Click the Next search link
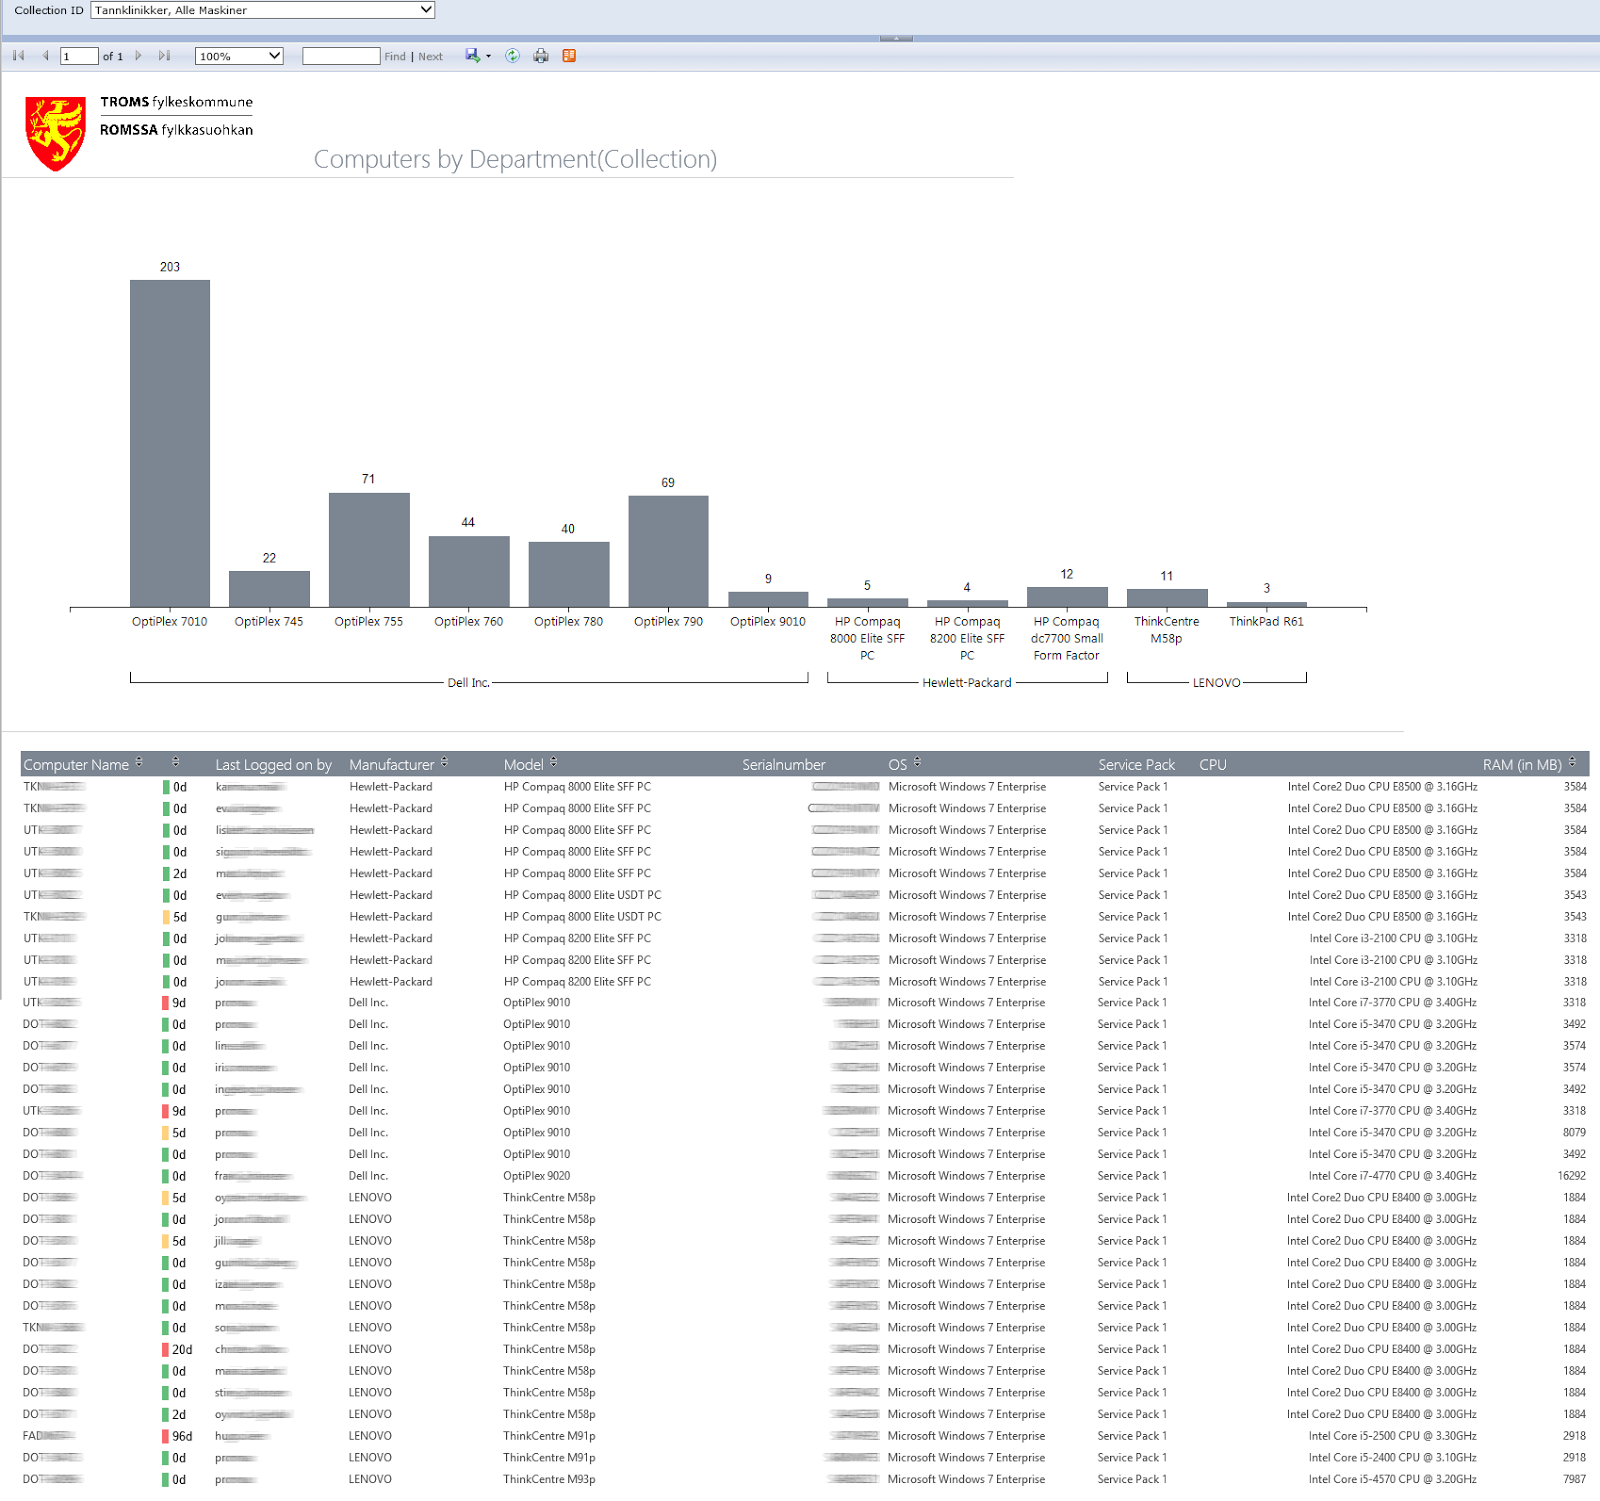The image size is (1600, 1501). click(430, 56)
